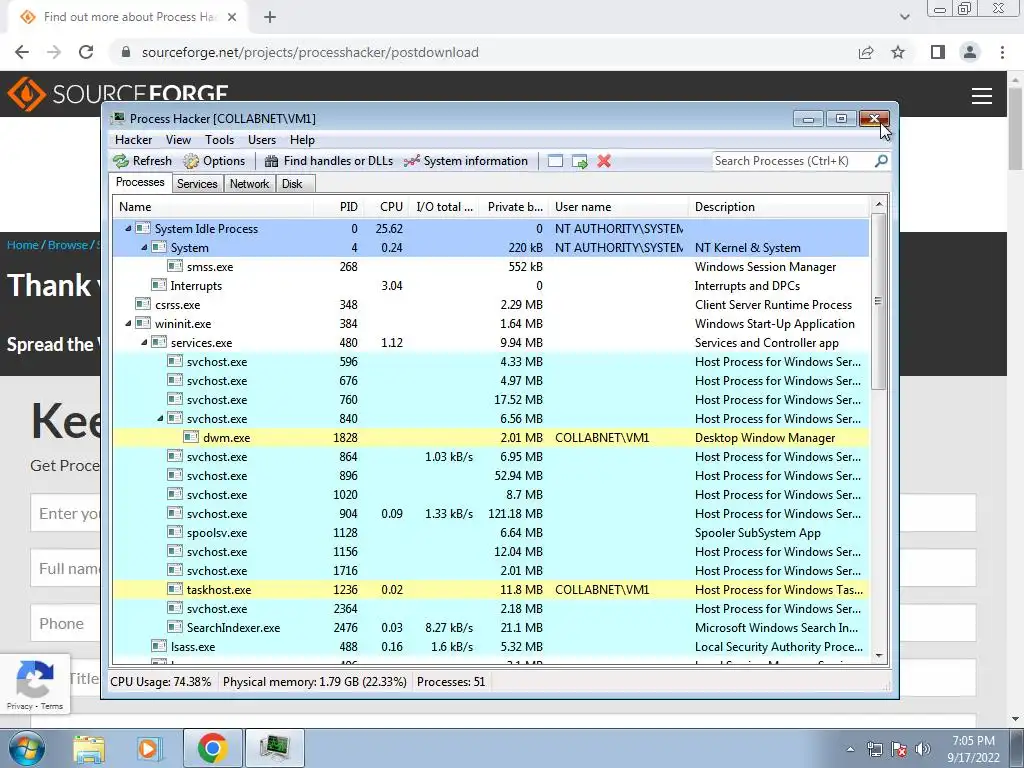
Task: Collapse the System Idle Process tree
Action: click(128, 229)
